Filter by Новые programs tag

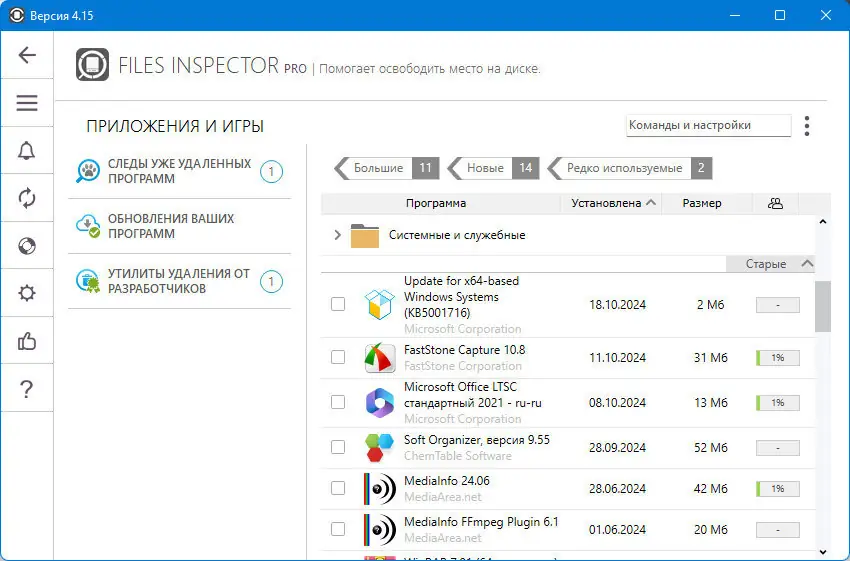pos(493,168)
